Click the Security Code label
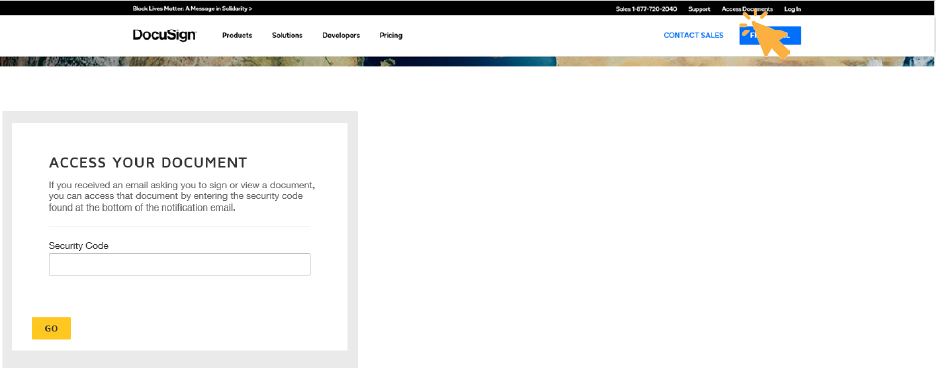The height and width of the screenshot is (368, 936). pos(79,246)
